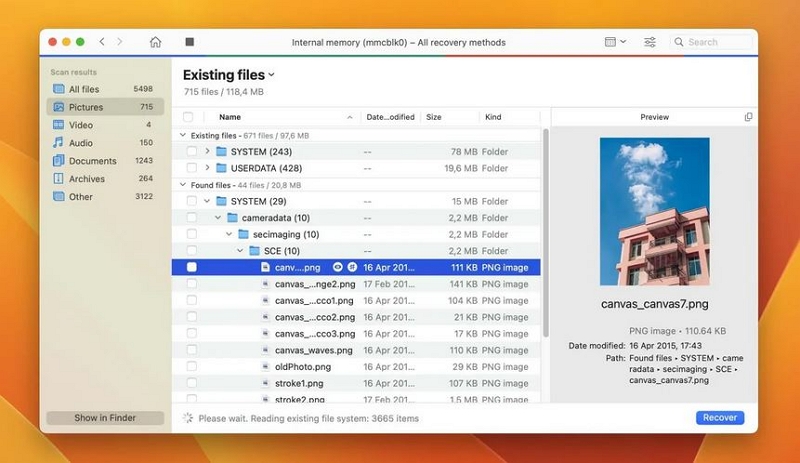The width and height of the screenshot is (800, 463).
Task: Click the Other icon in sidebar
Action: 59,196
